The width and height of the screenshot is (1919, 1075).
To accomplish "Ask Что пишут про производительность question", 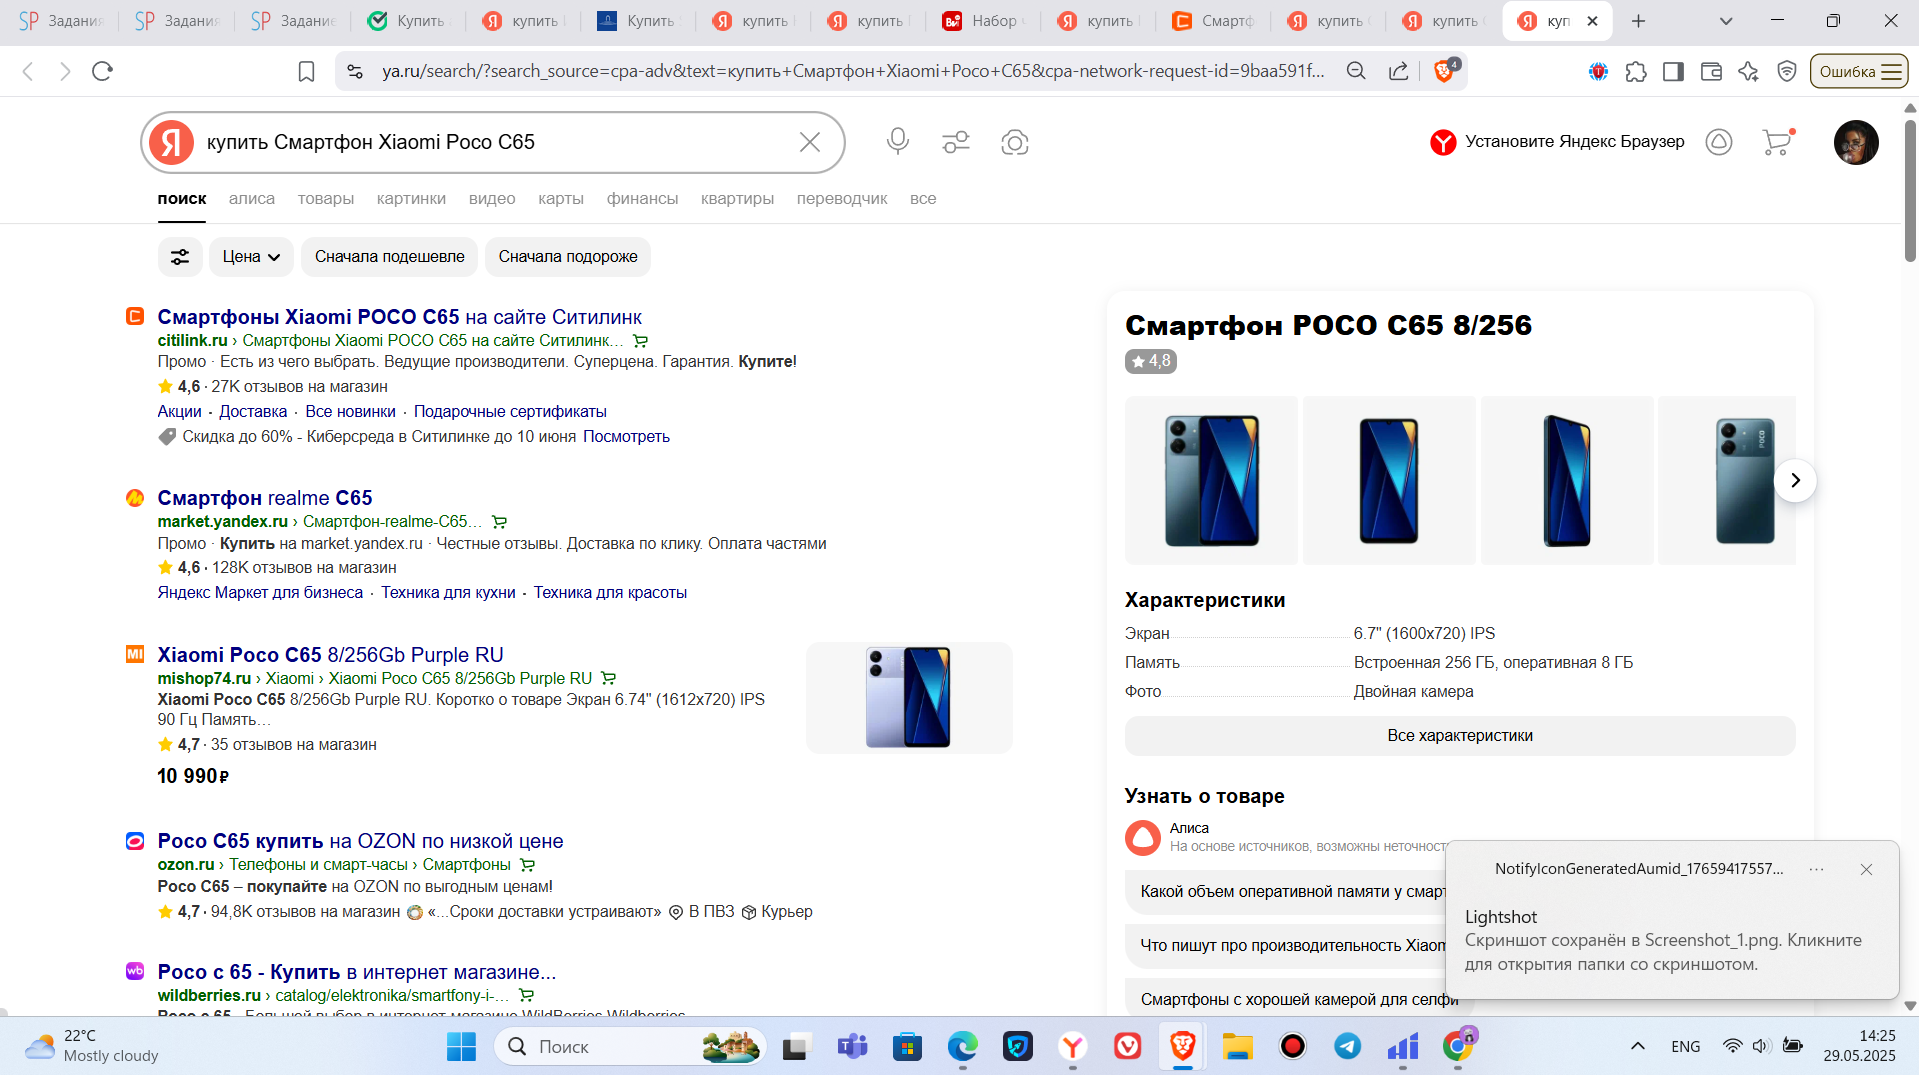I will click(x=1292, y=945).
